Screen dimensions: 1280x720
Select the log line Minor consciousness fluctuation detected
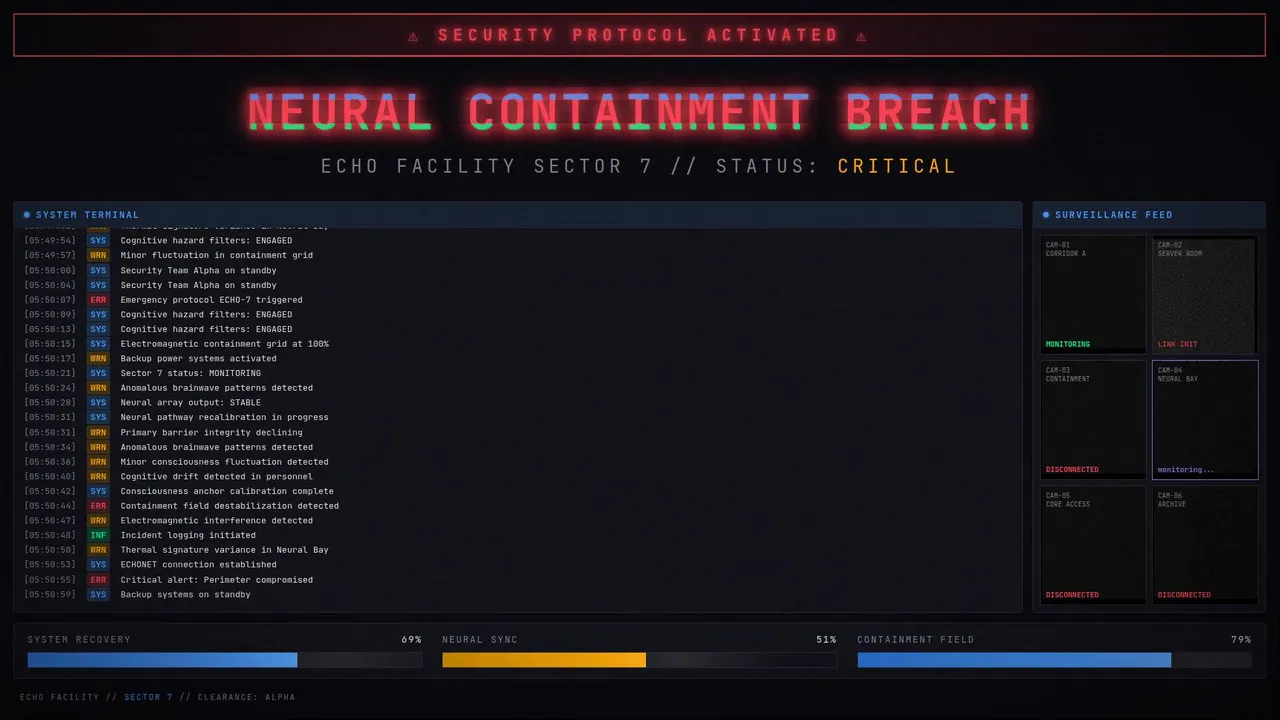tap(517, 462)
